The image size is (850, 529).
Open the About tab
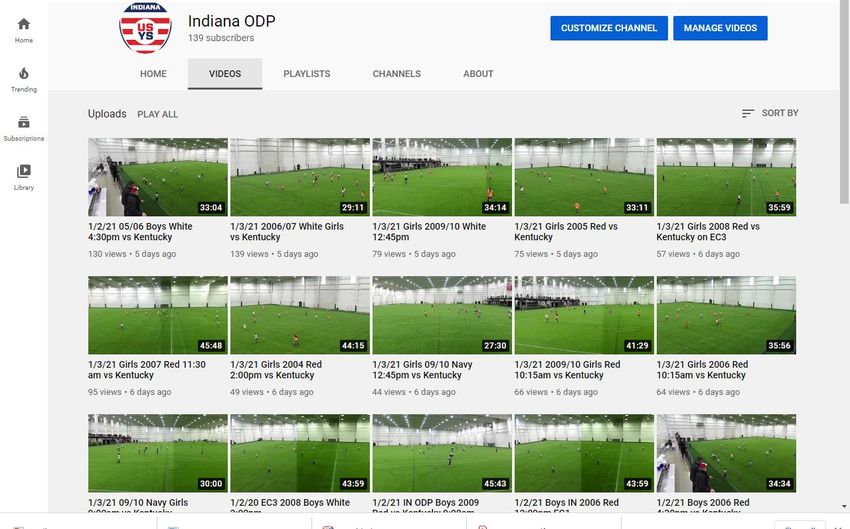(478, 74)
